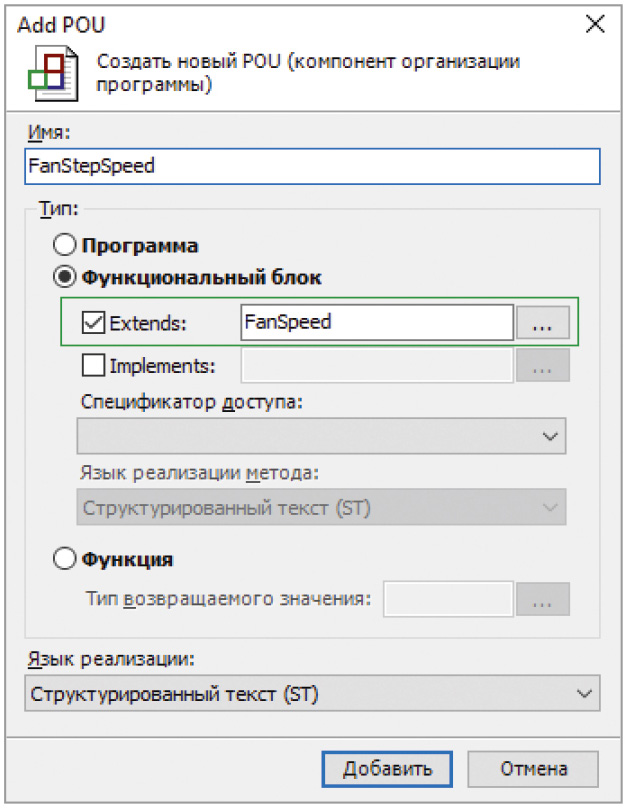
Task: Click browse button next to return type field
Action: tap(543, 599)
